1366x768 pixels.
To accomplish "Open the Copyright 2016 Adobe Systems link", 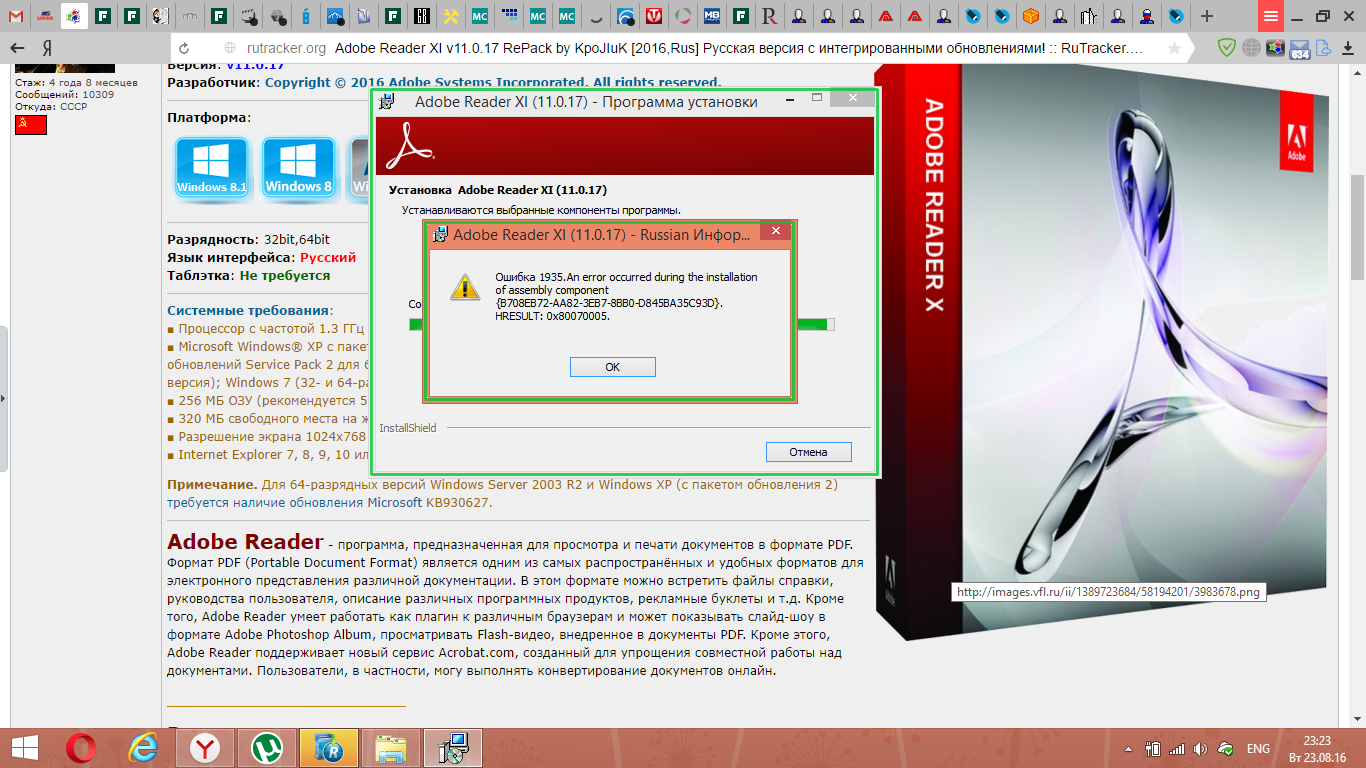I will pyautogui.click(x=492, y=82).
